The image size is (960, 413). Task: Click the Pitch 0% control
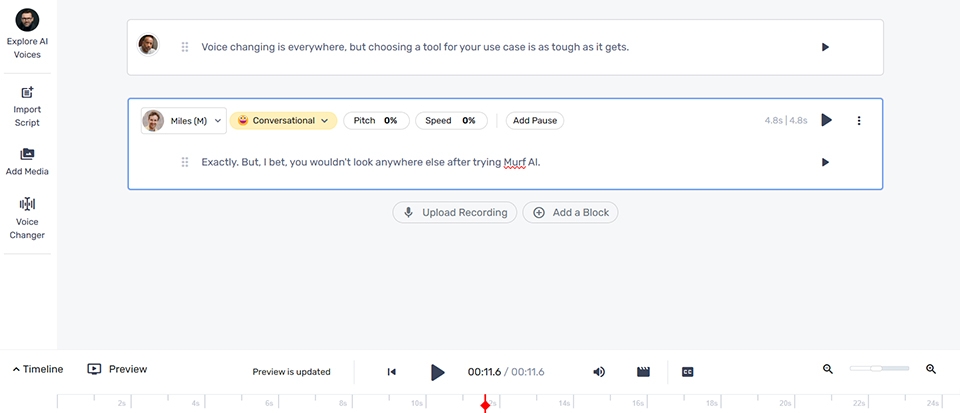click(375, 121)
